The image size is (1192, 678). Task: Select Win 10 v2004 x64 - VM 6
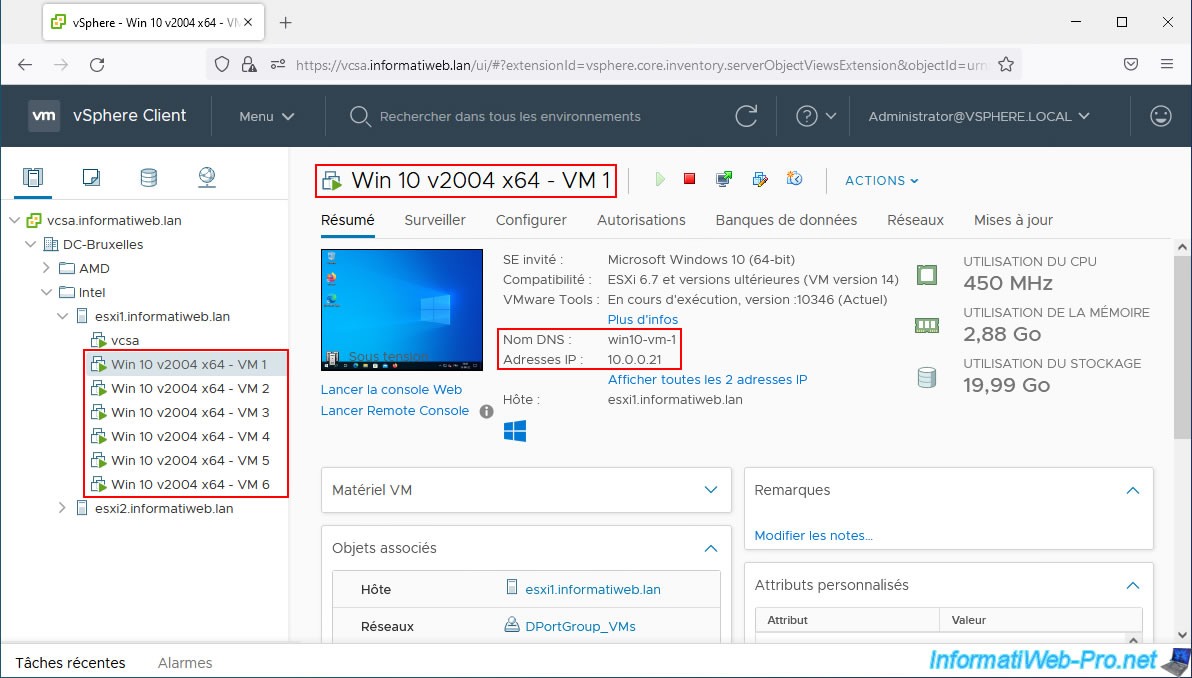point(190,484)
